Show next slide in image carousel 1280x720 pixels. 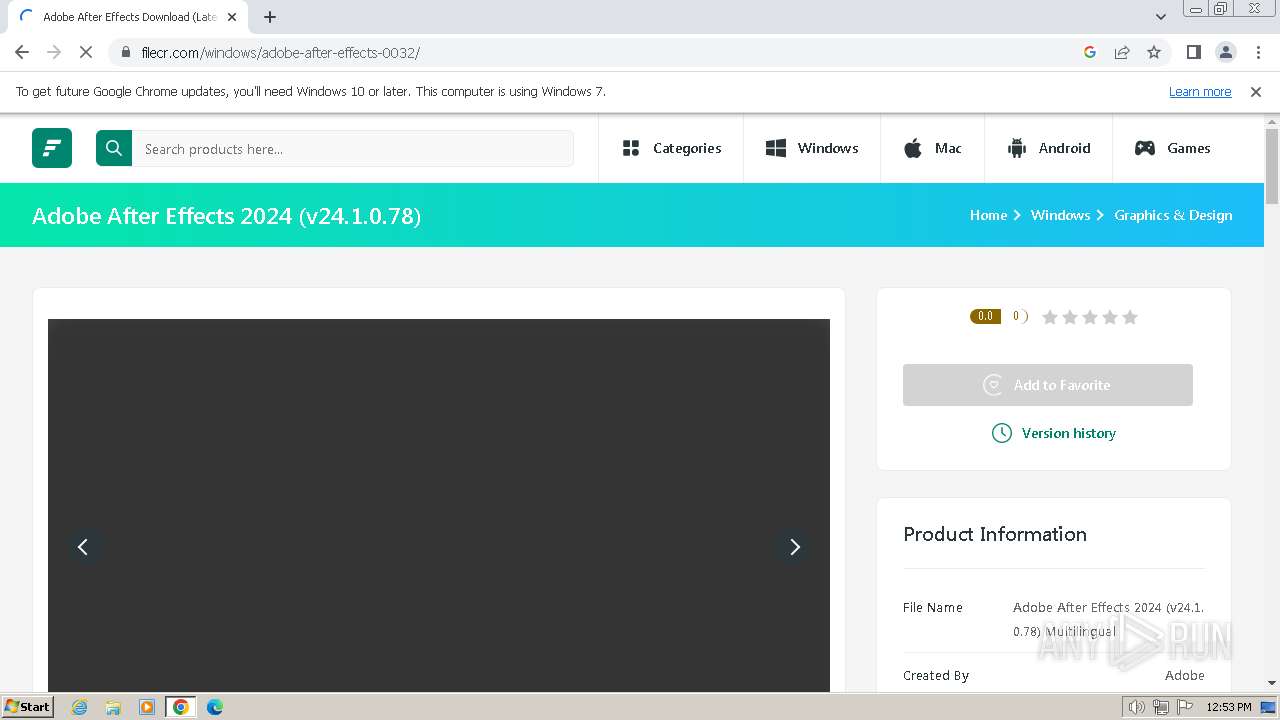coord(795,546)
